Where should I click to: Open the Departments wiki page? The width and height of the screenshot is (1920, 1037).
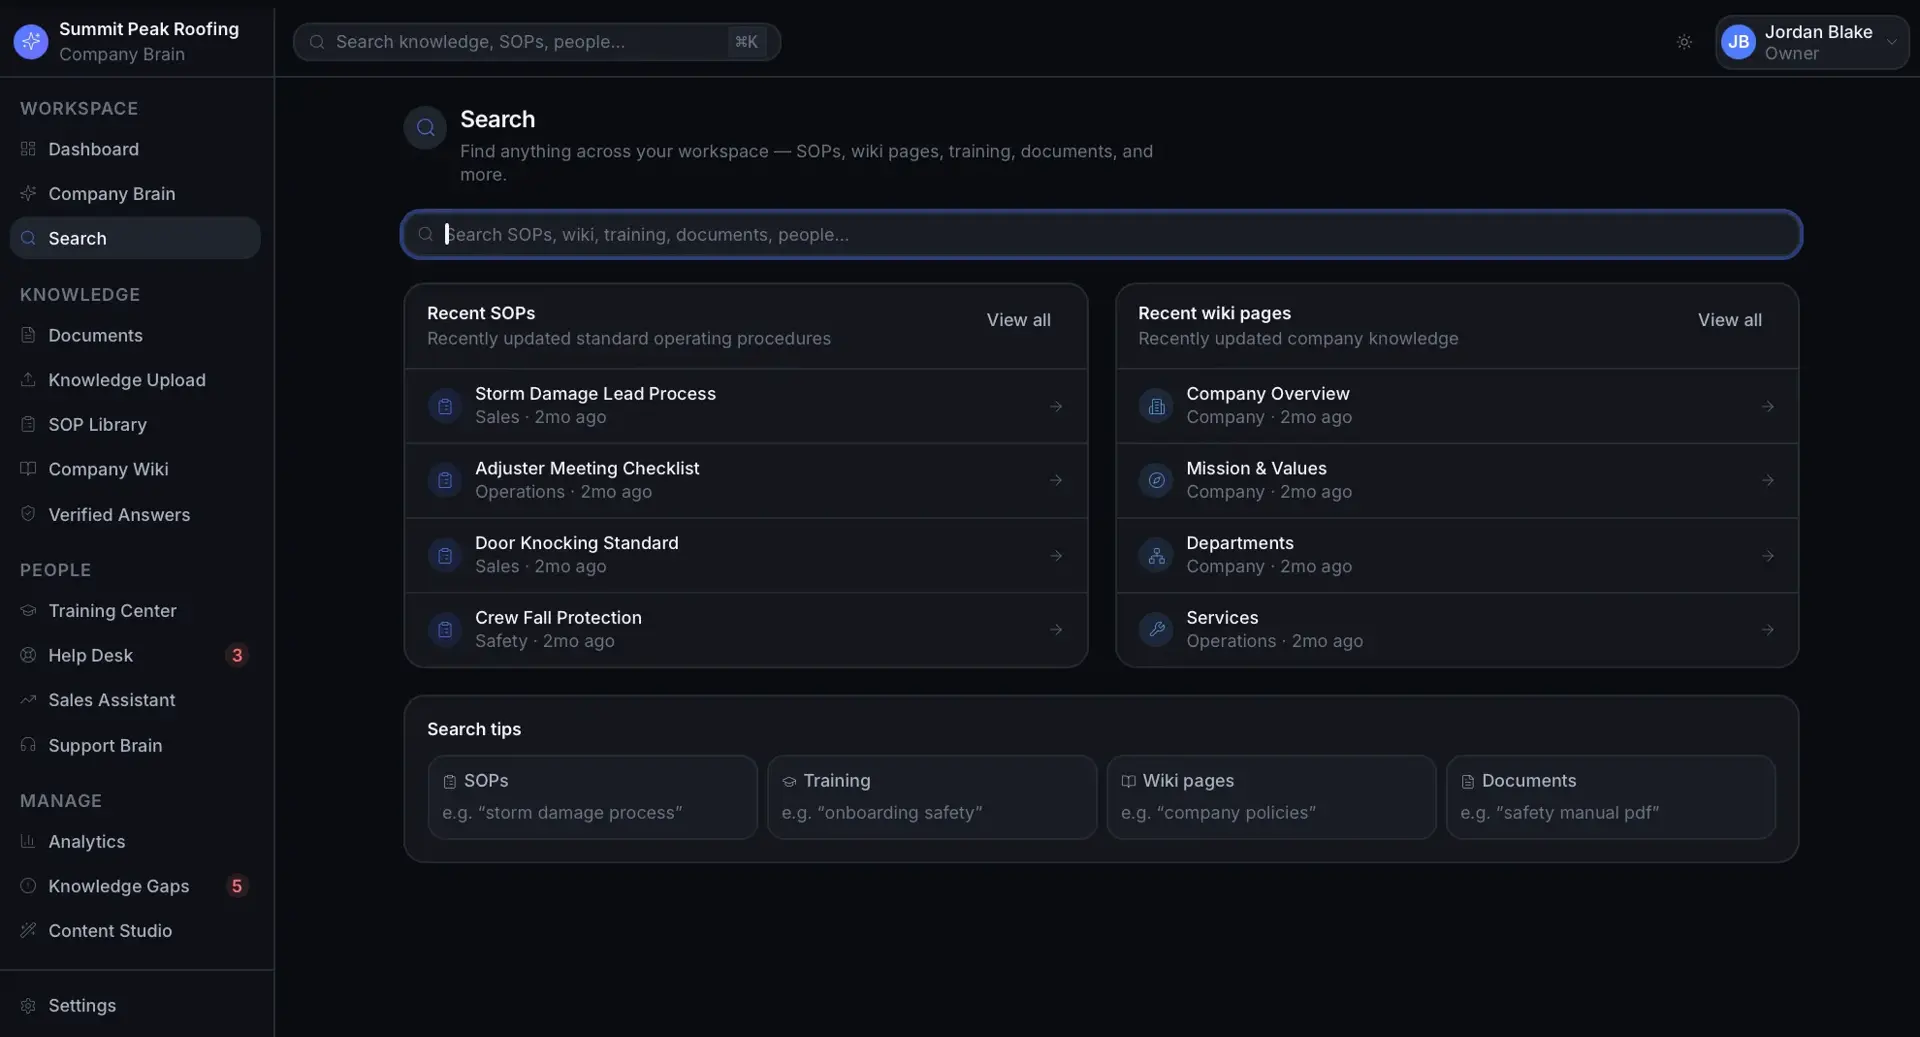pos(1457,555)
